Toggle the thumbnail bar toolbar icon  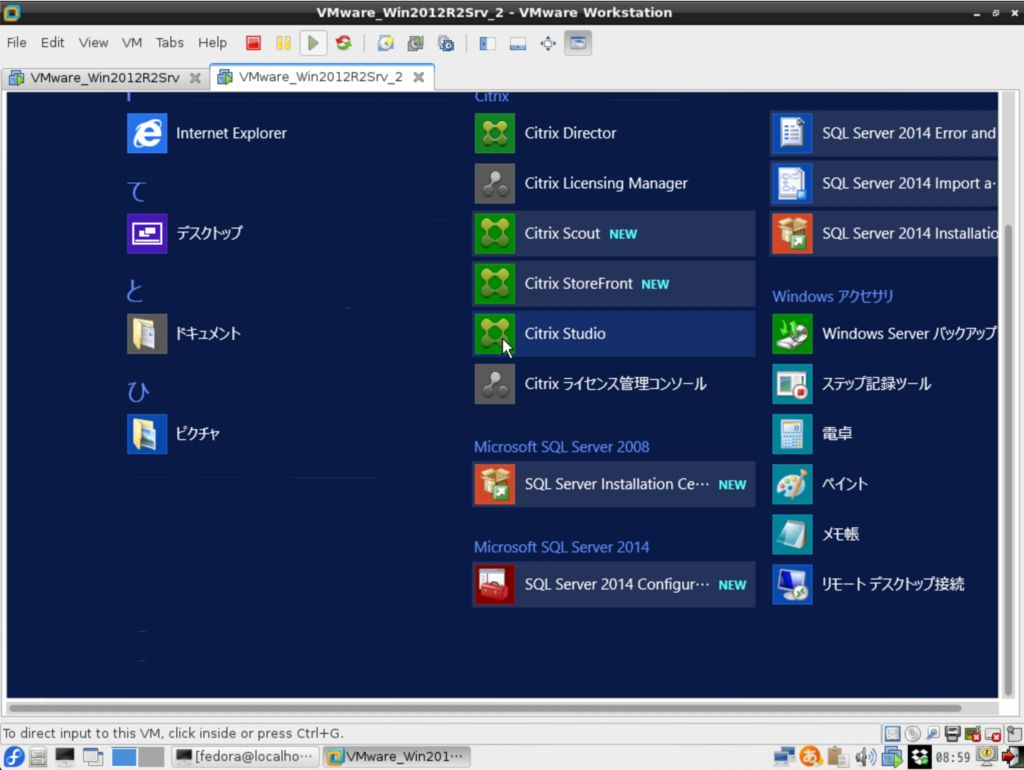point(518,43)
